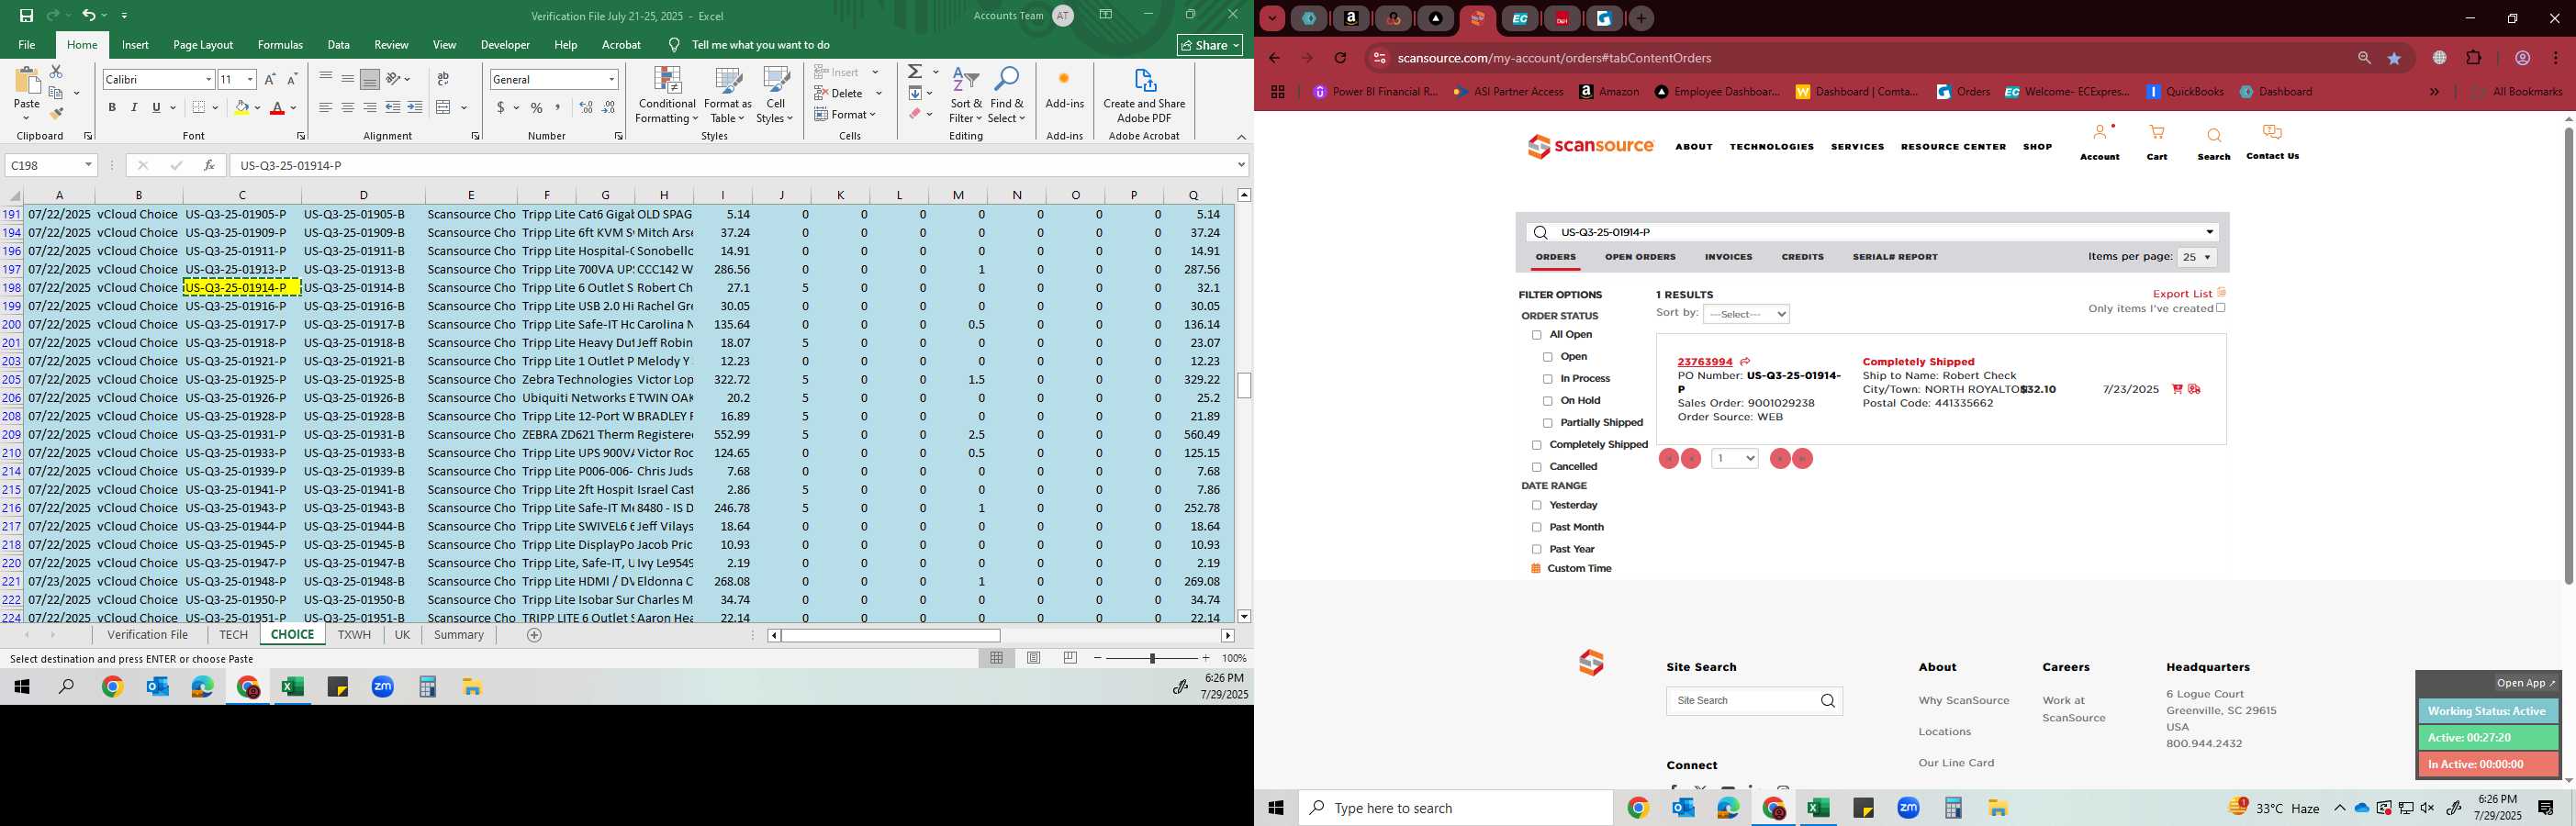Switch to Page Layout view in status bar
Screen dimensions: 2576x826
click(x=1034, y=658)
